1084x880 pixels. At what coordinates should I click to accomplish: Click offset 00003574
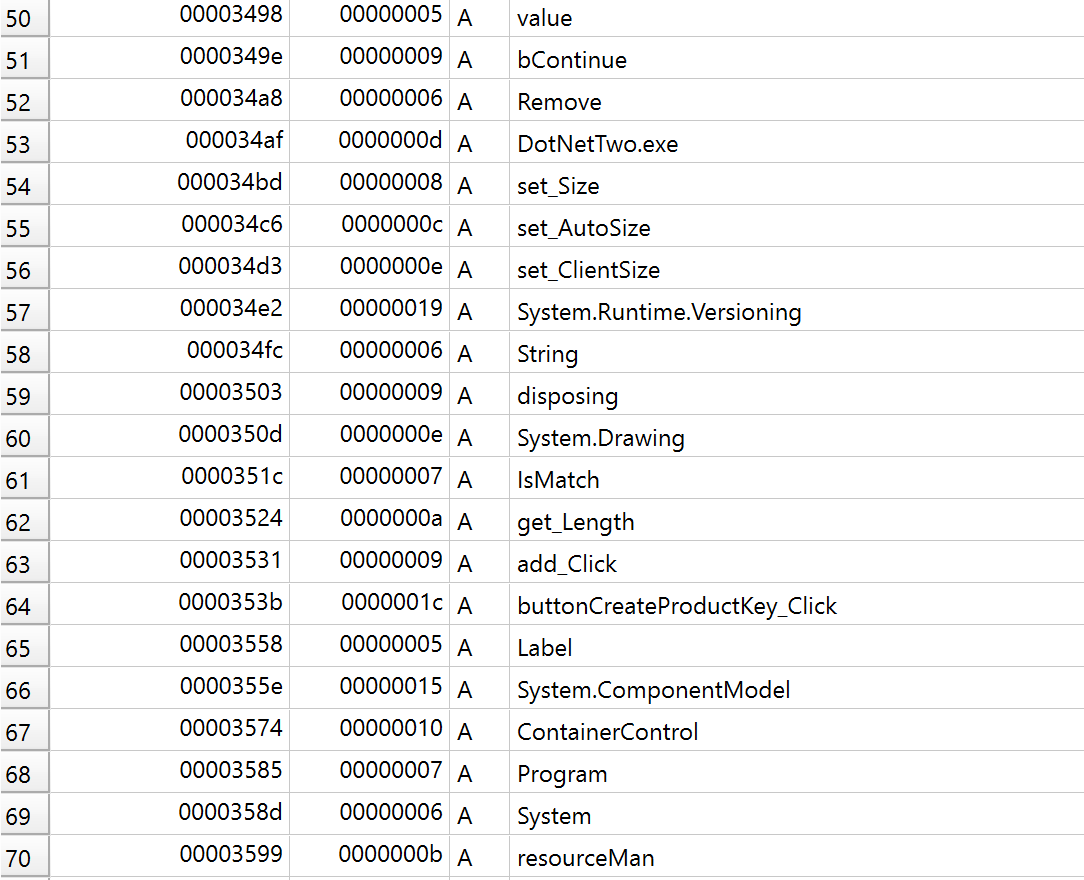pos(231,728)
